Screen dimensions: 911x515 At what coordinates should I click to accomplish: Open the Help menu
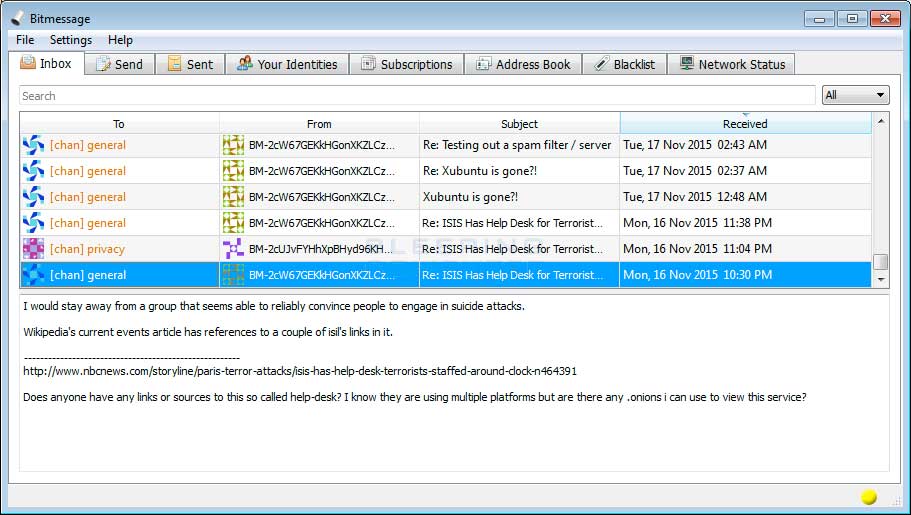[x=120, y=40]
